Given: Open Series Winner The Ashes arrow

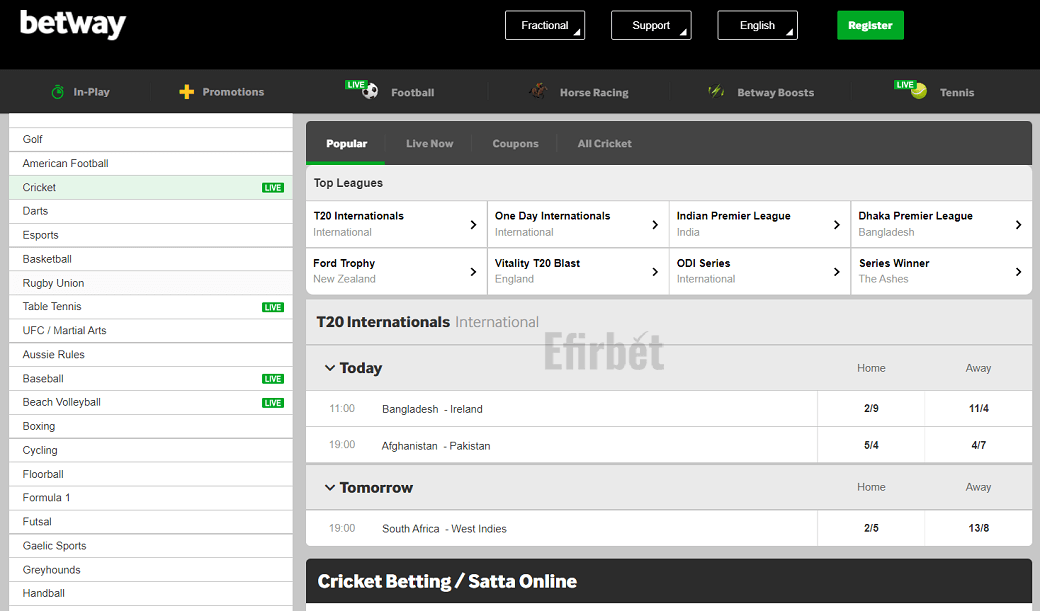Looking at the screenshot, I should coord(1018,272).
